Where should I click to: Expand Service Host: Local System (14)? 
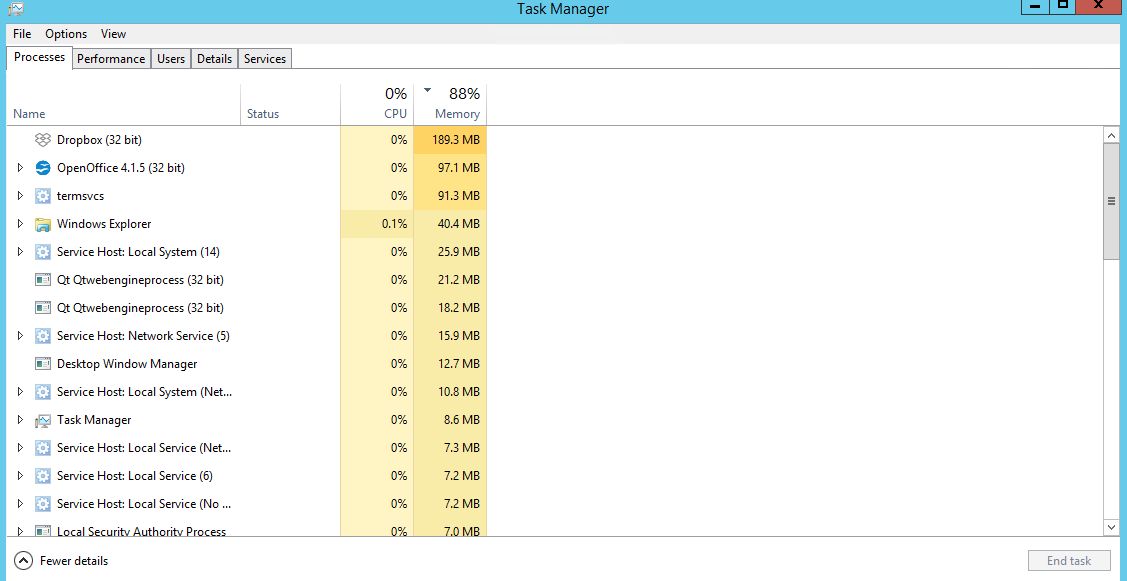(20, 252)
